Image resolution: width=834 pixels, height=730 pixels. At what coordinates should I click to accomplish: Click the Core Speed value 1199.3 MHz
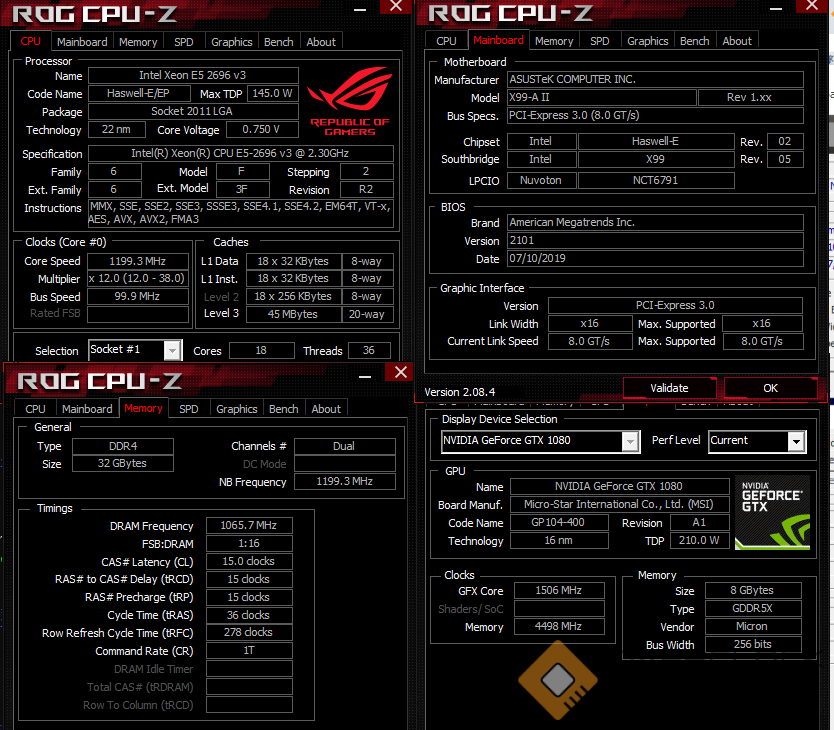[138, 261]
